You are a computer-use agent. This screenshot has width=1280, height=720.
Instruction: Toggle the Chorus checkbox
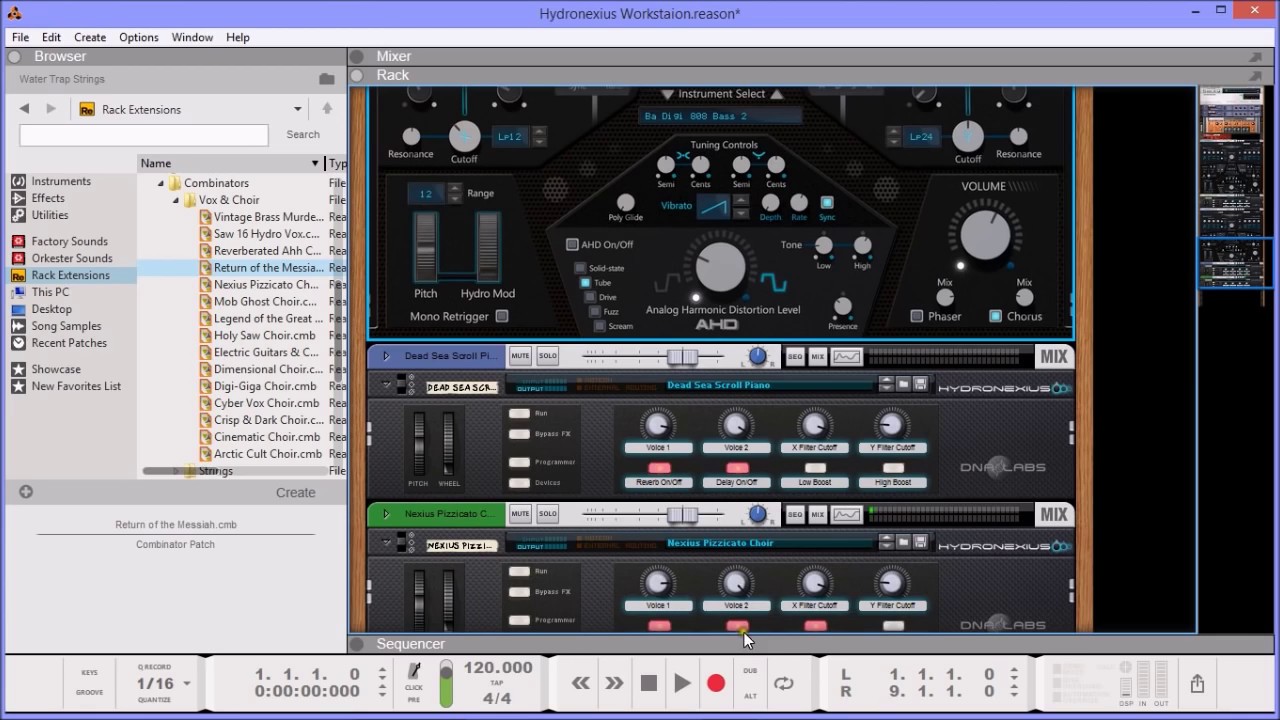pyautogui.click(x=995, y=316)
